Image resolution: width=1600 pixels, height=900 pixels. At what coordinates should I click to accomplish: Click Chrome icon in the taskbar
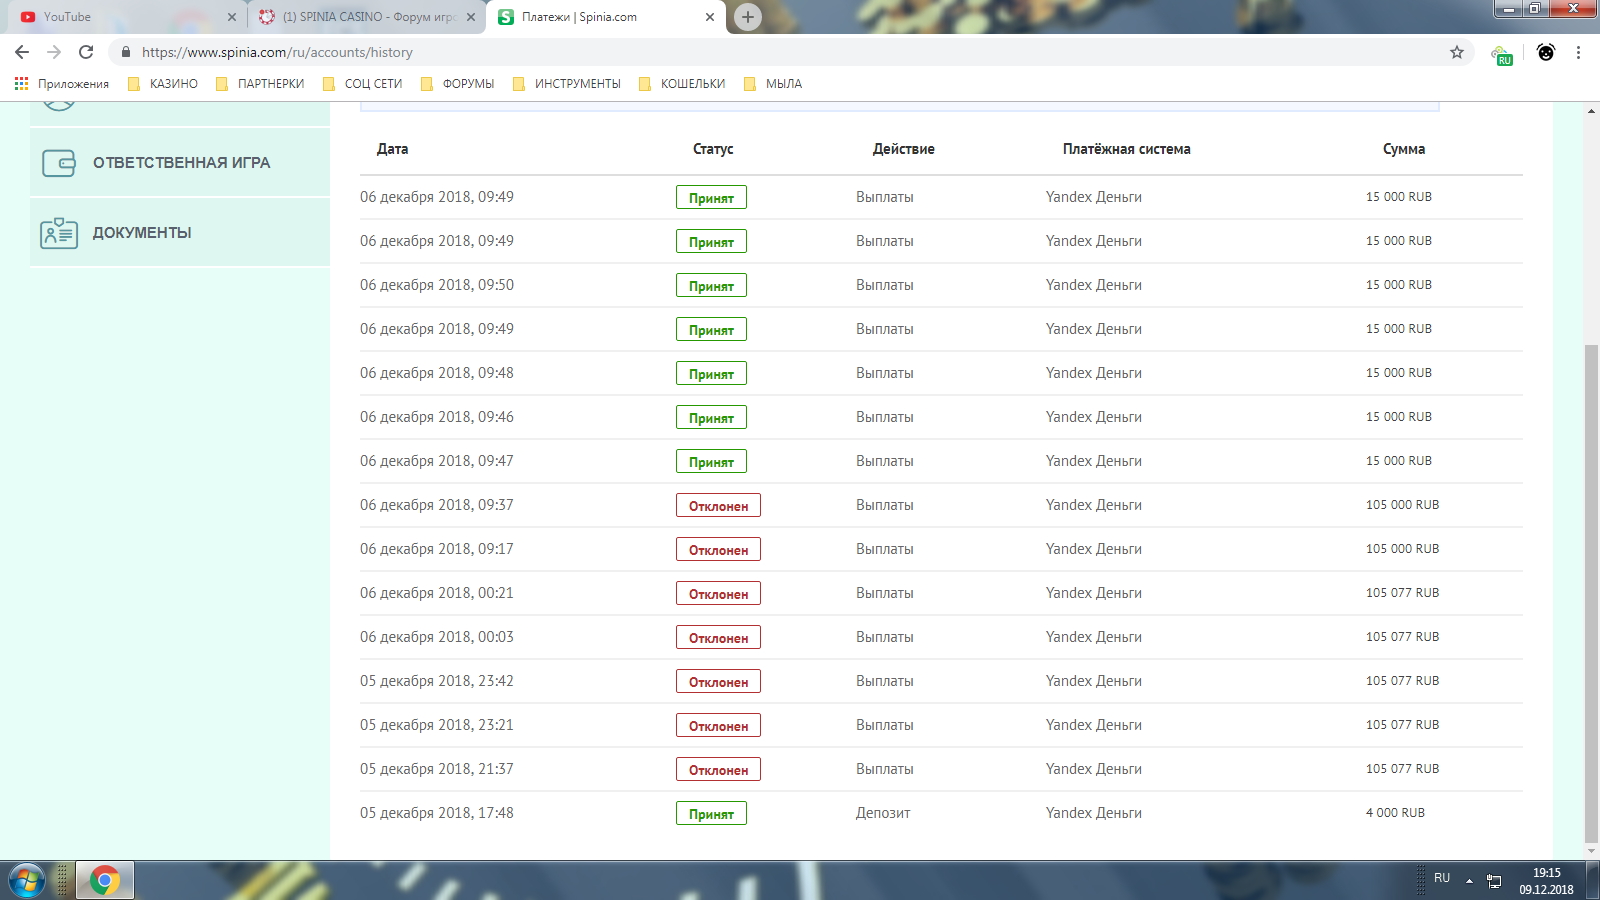[104, 881]
